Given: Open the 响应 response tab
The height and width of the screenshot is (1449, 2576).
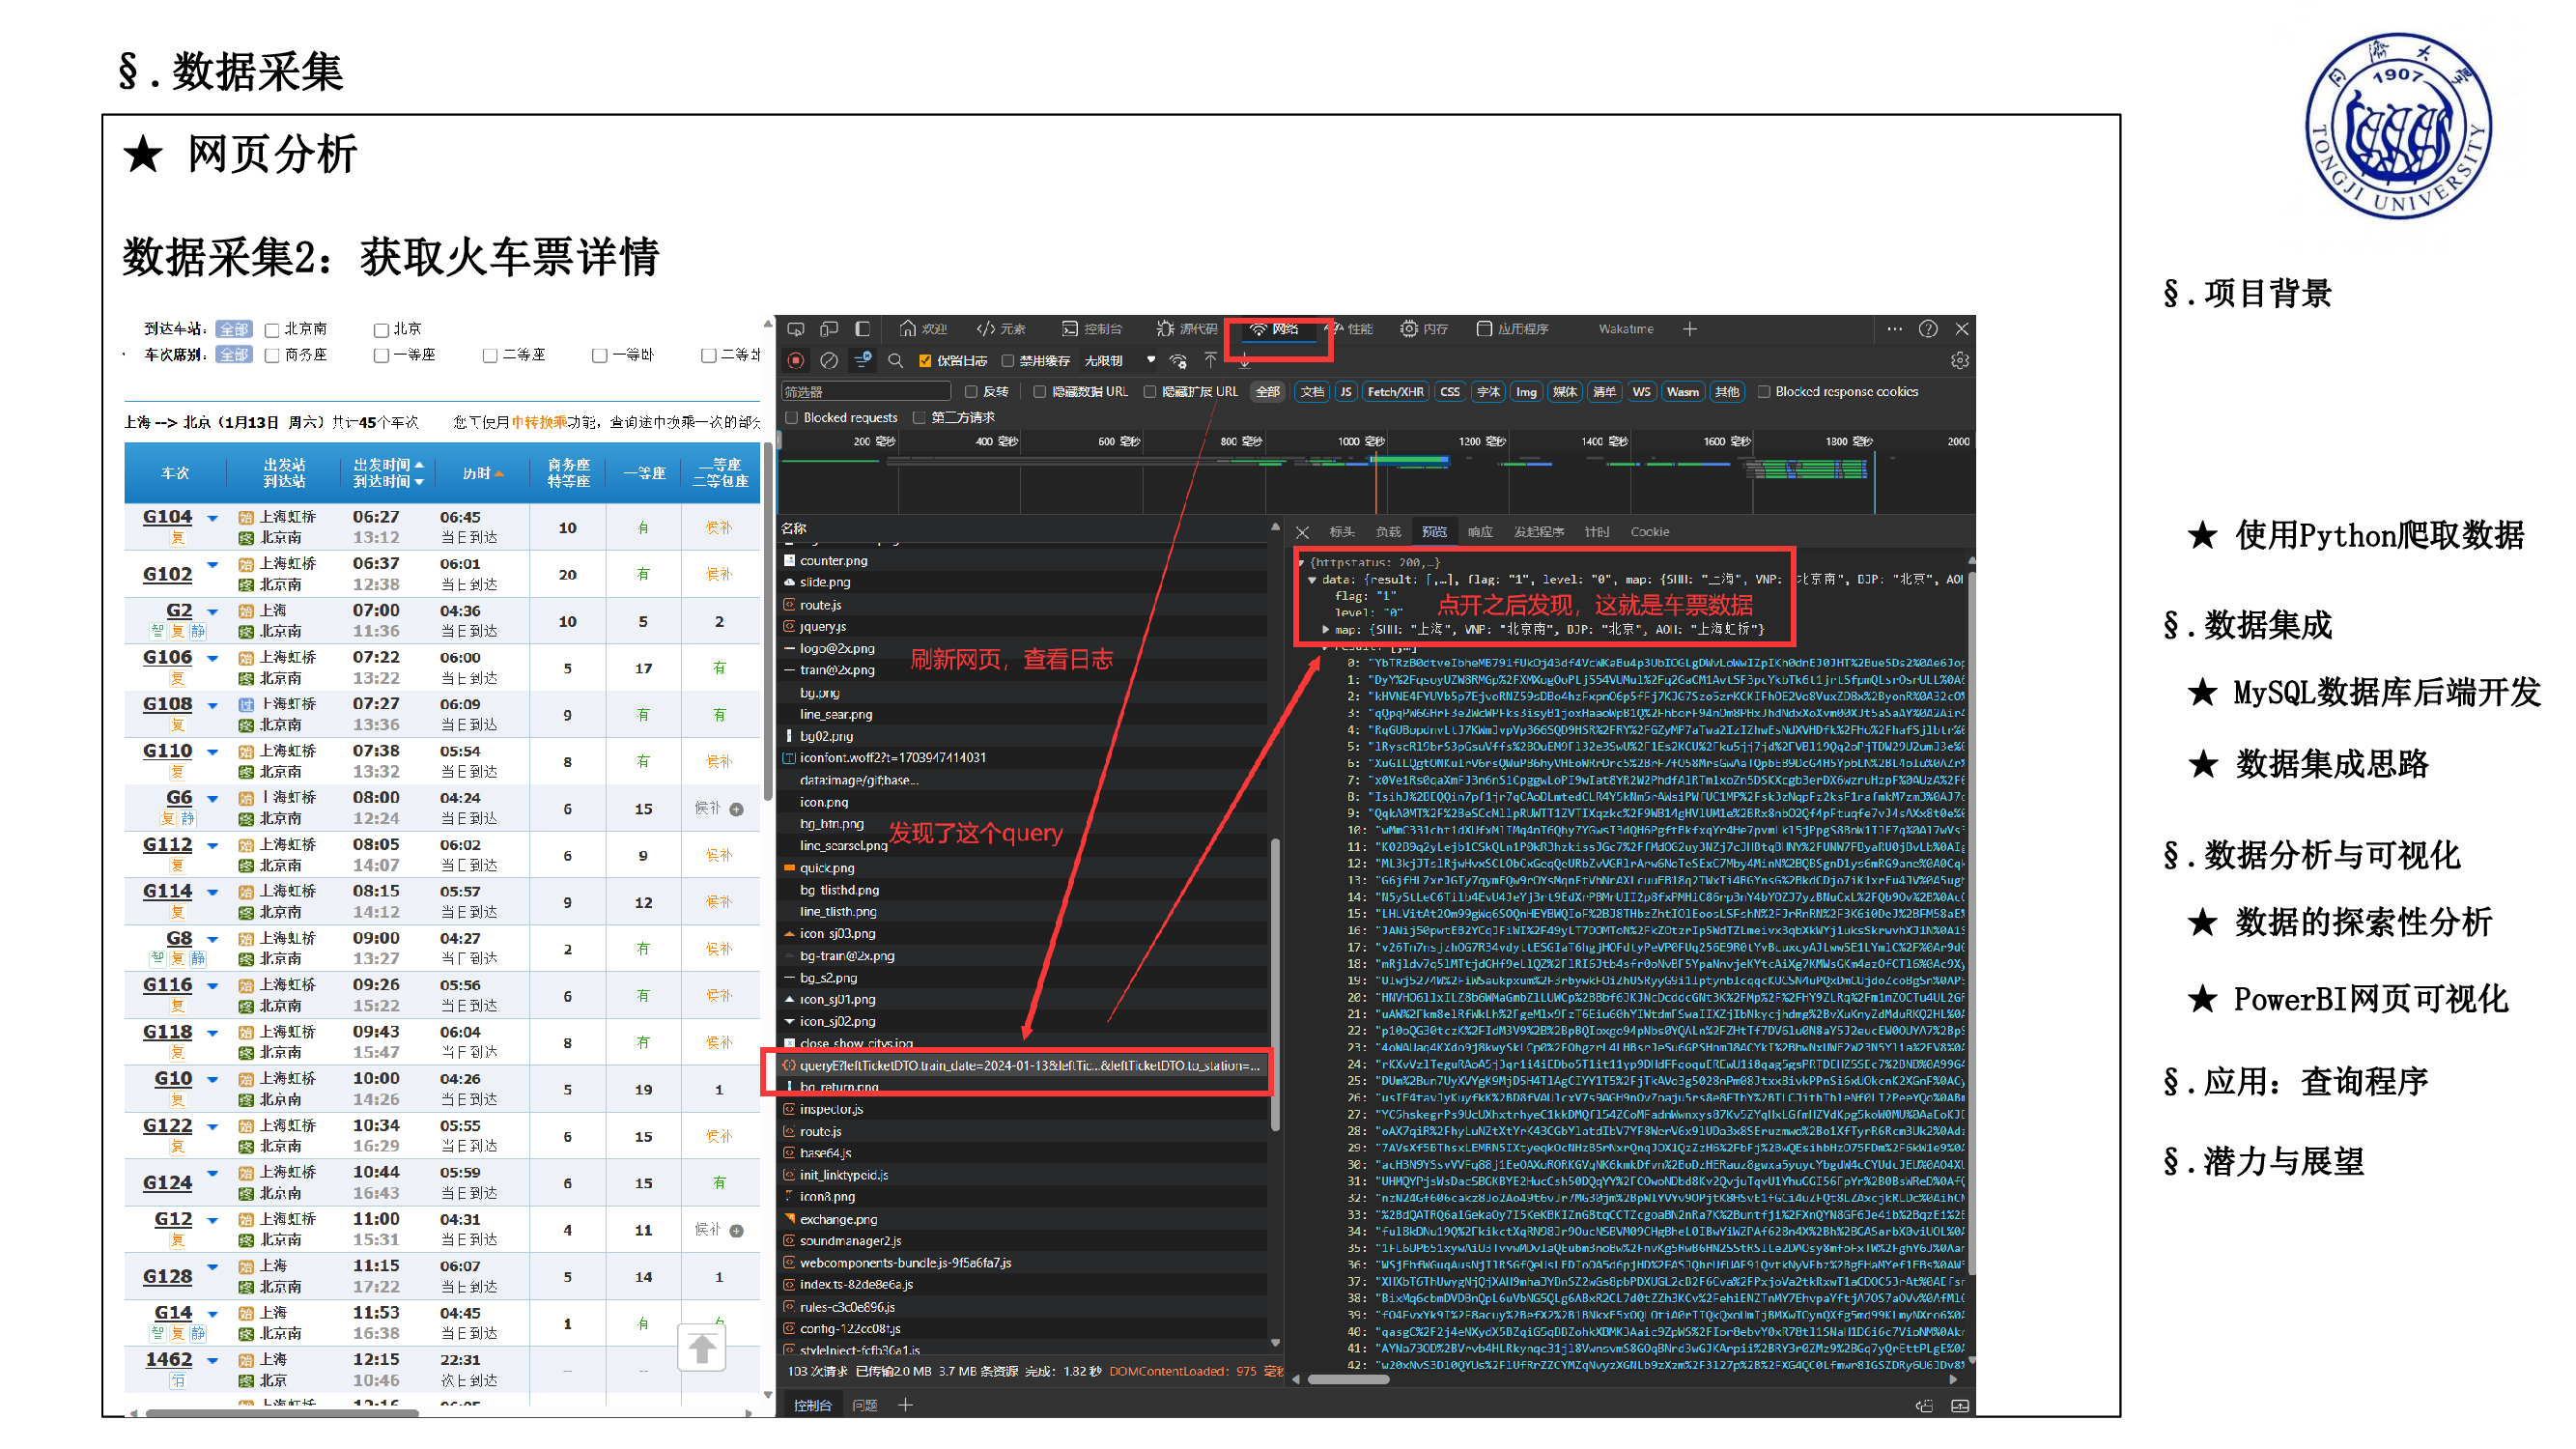Looking at the screenshot, I should [1479, 532].
